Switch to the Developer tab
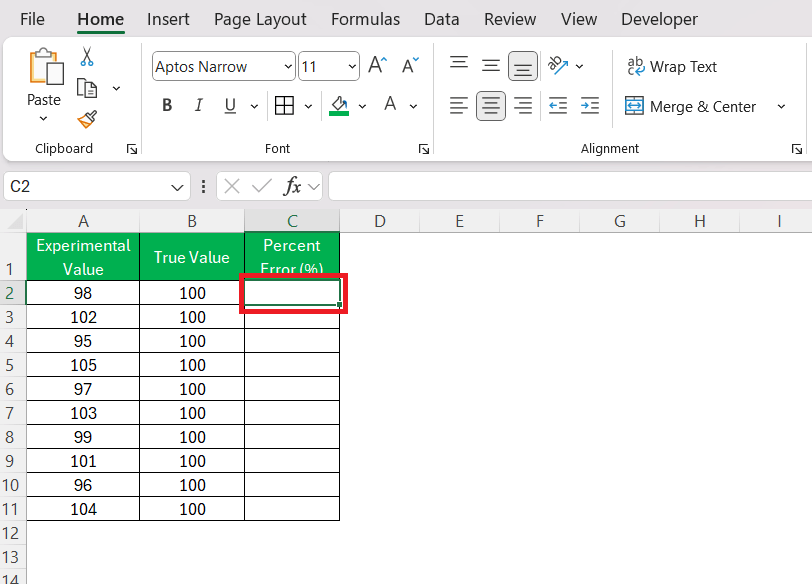 659,19
